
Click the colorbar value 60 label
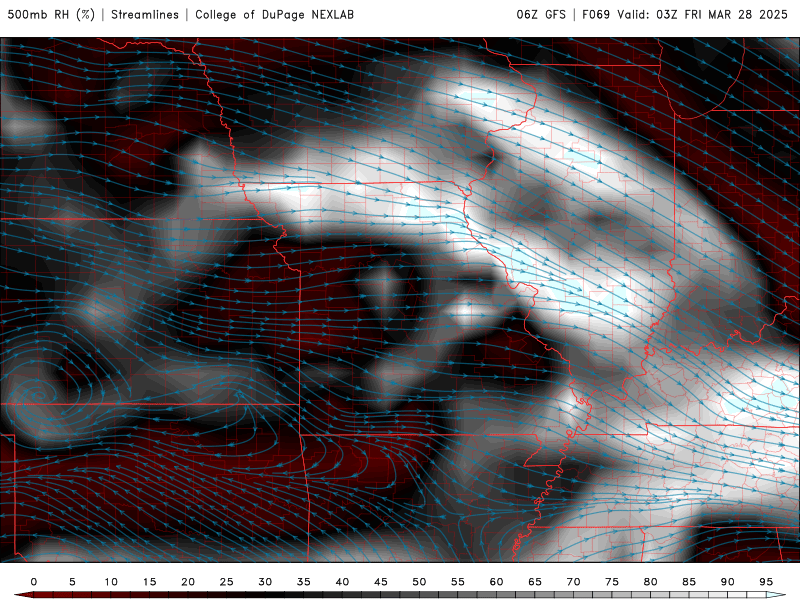(496, 582)
